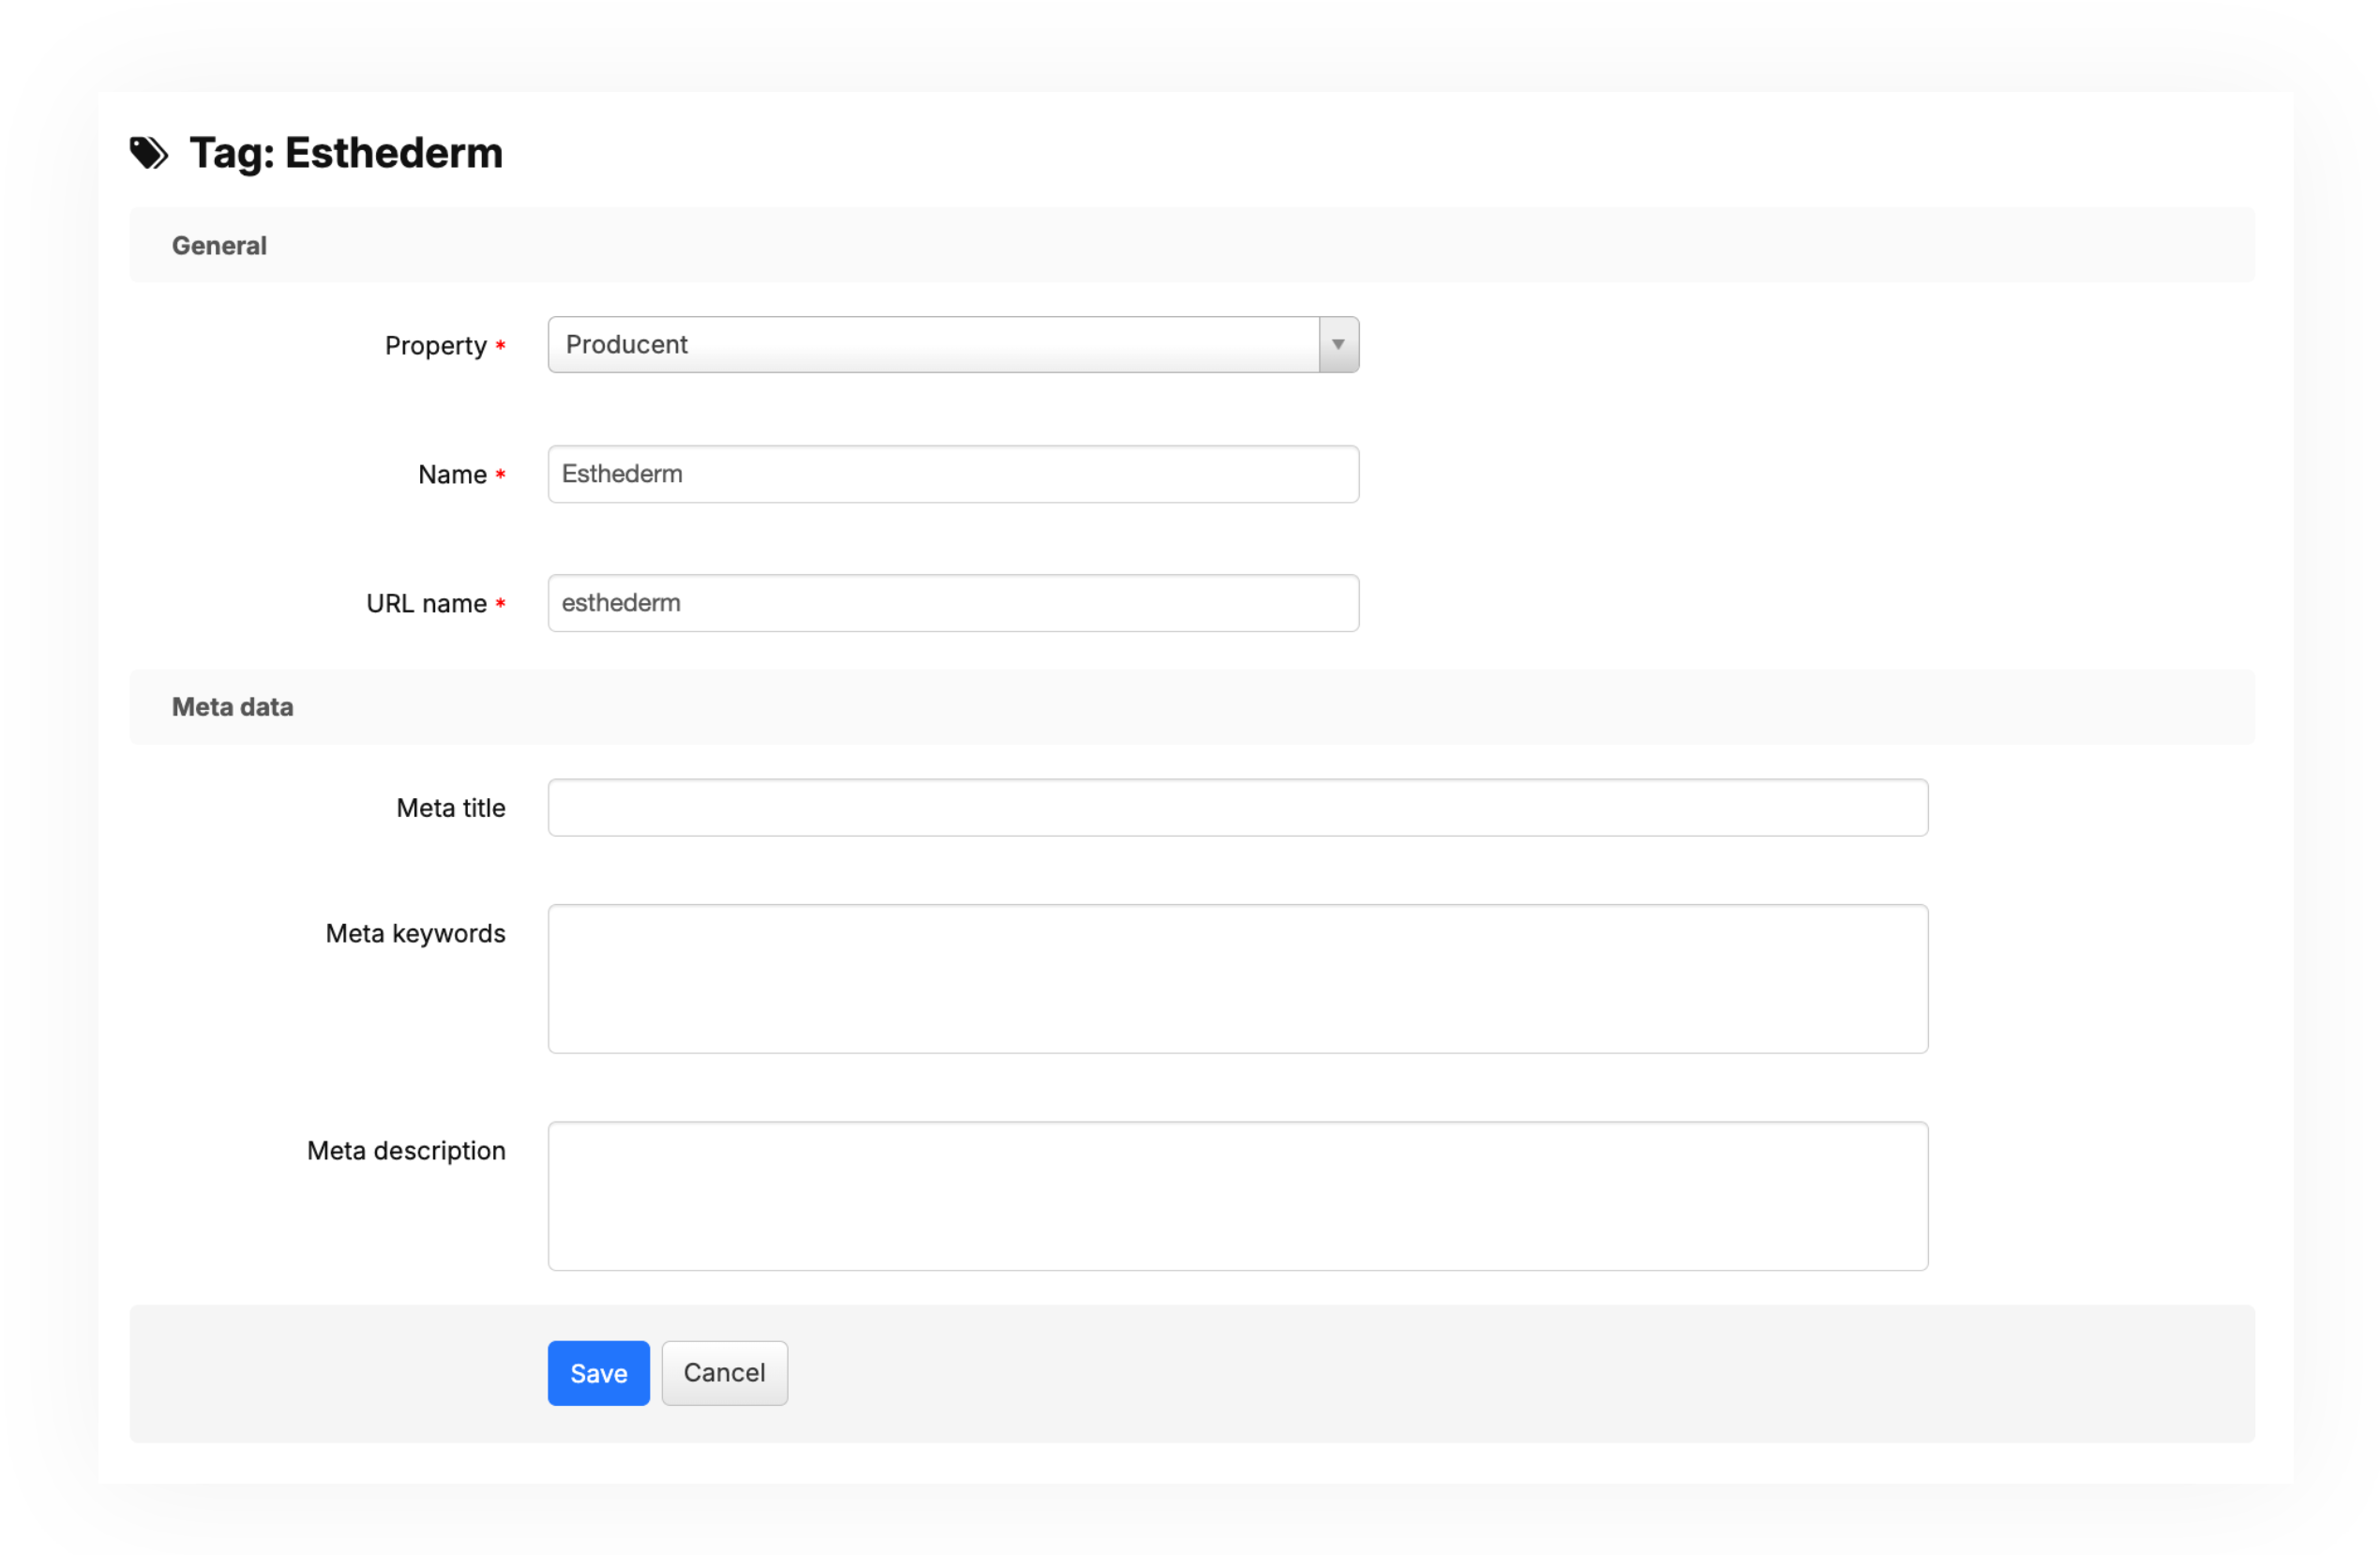Click the URL name input field
The width and height of the screenshot is (2380, 1555).
[952, 603]
